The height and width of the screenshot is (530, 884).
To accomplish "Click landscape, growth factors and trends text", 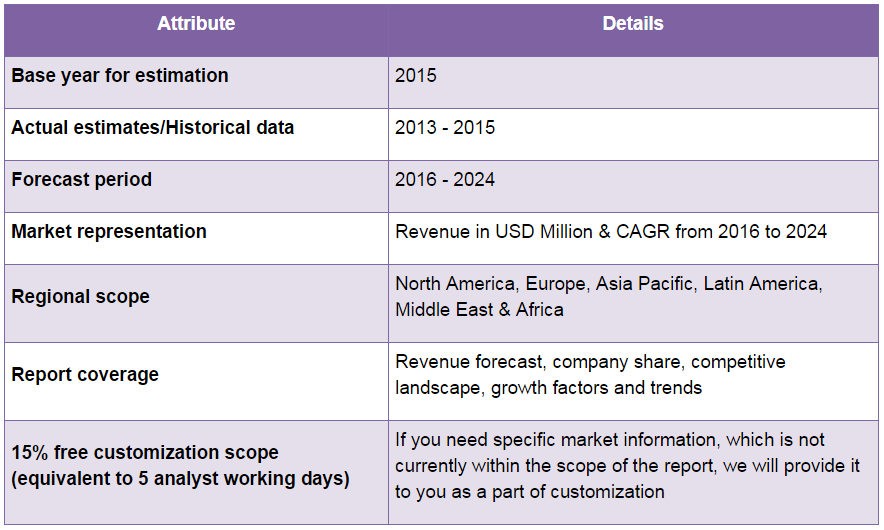I will 549,388.
